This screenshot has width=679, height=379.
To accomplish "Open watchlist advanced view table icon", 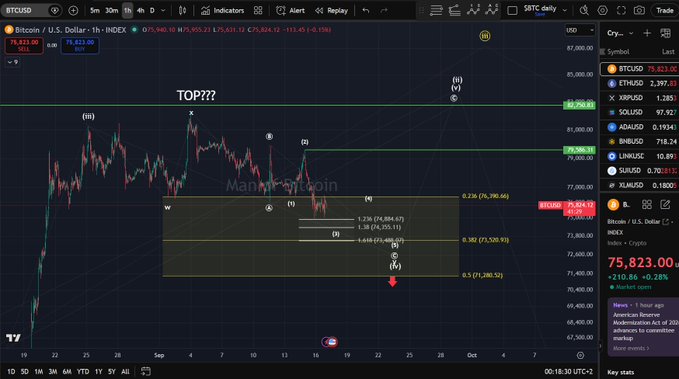I will tap(666, 33).
